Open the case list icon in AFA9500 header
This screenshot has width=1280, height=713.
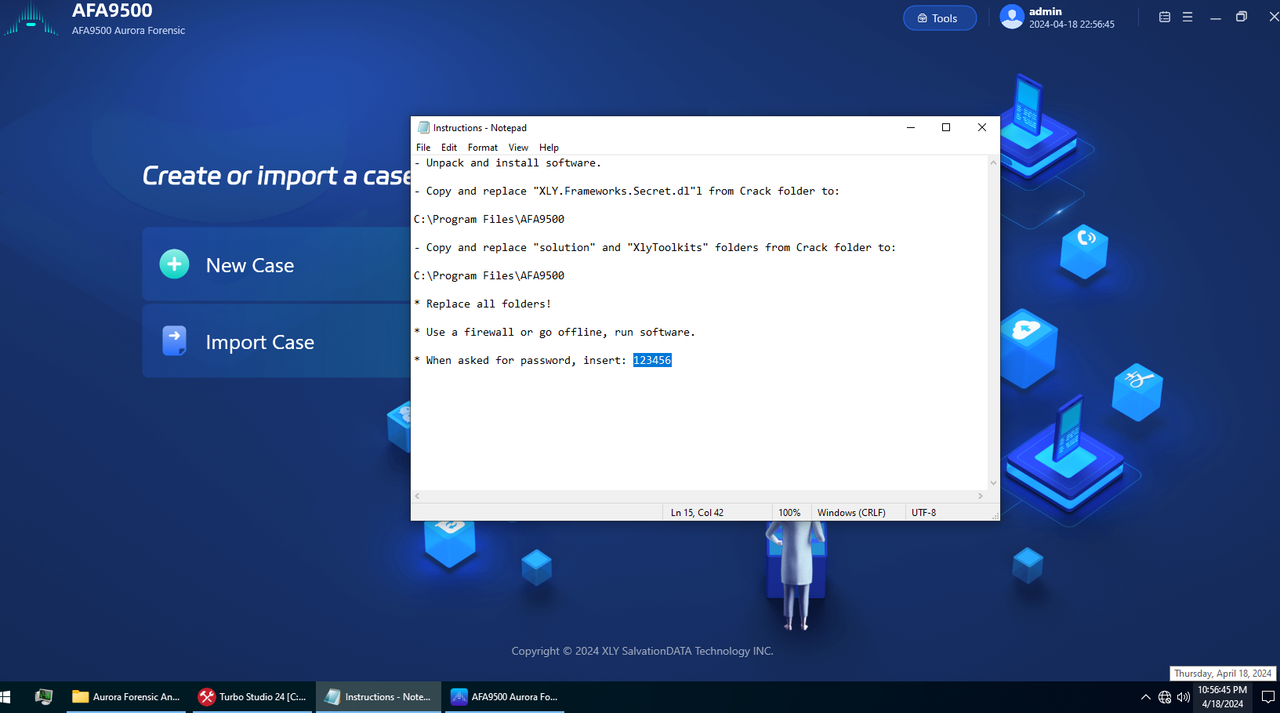pos(1165,17)
